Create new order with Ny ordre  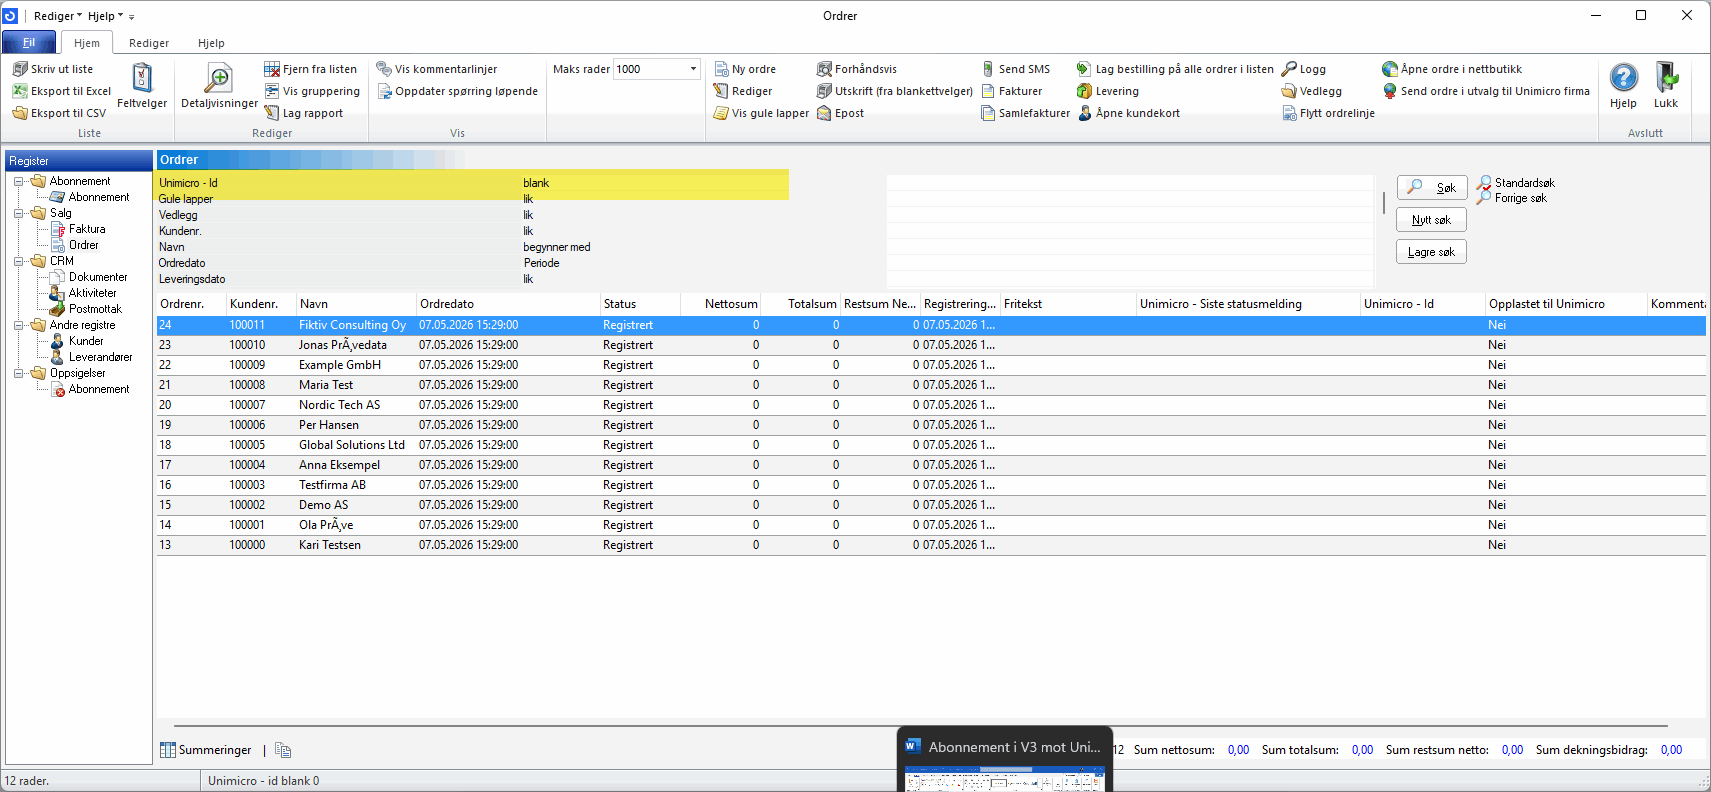pos(745,69)
